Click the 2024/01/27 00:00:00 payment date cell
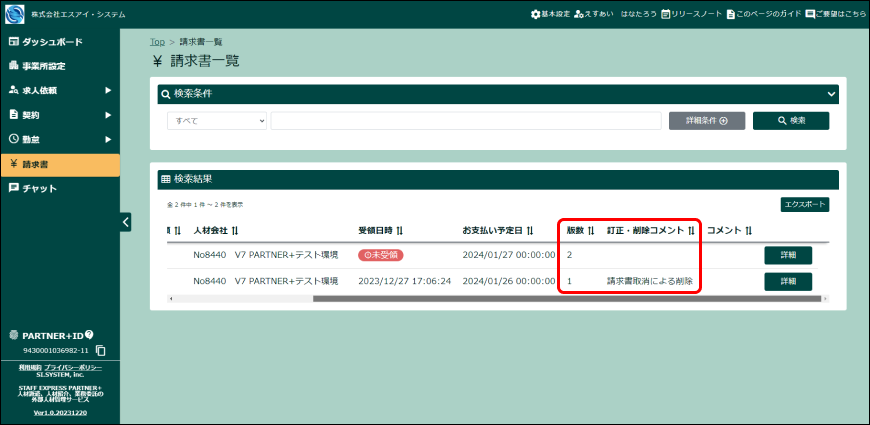The height and width of the screenshot is (425, 870). click(509, 255)
